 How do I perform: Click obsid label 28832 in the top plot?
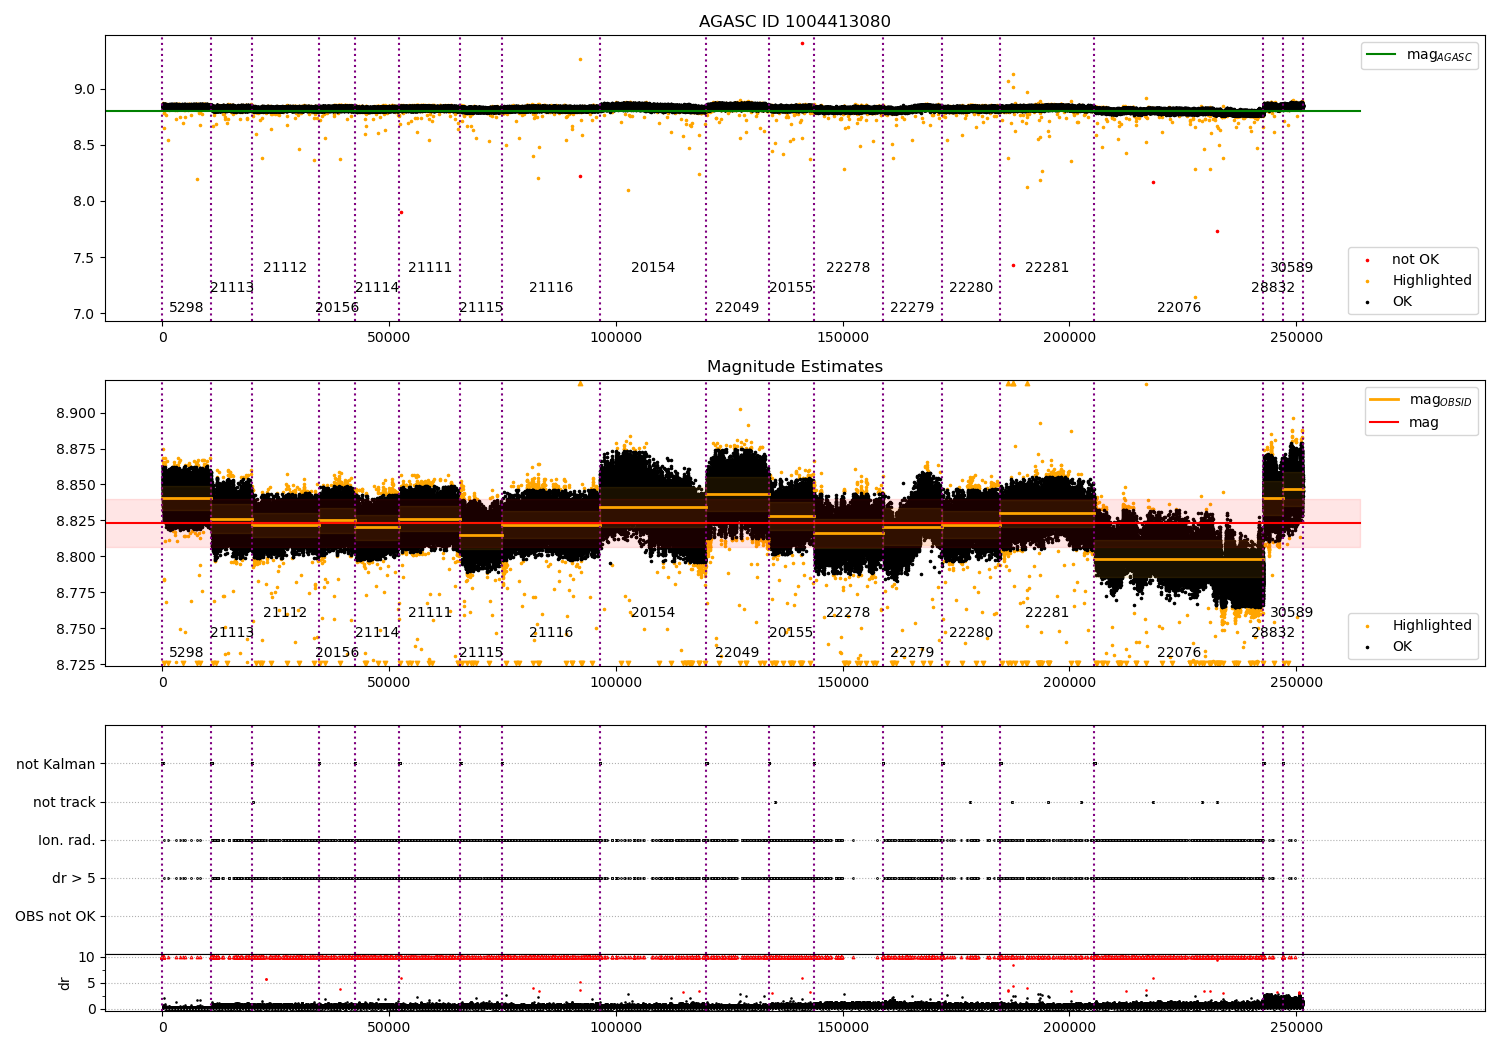[x=1273, y=288]
